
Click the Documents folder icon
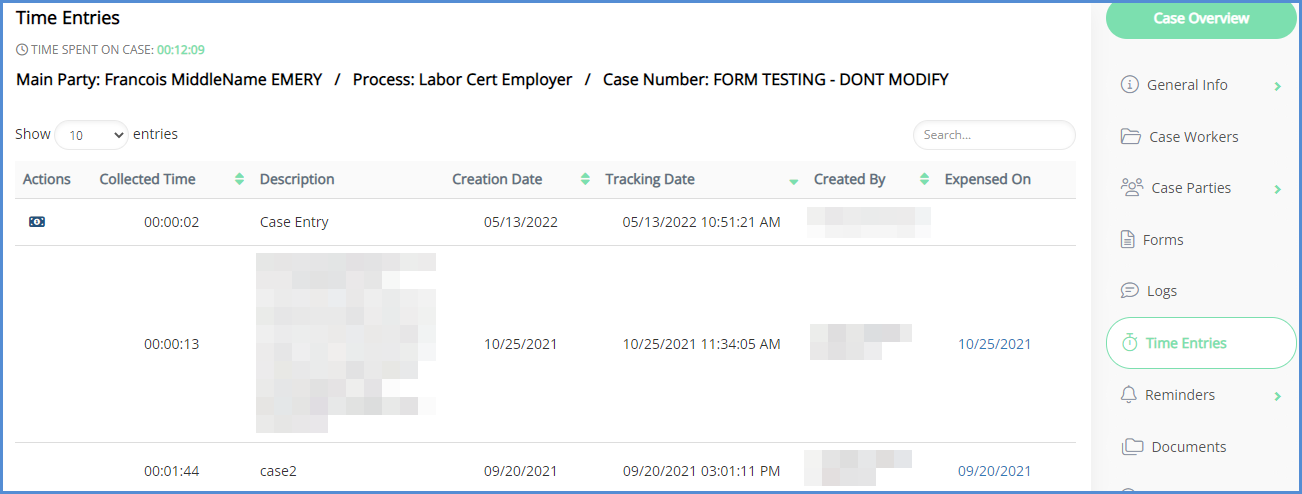coord(1132,447)
